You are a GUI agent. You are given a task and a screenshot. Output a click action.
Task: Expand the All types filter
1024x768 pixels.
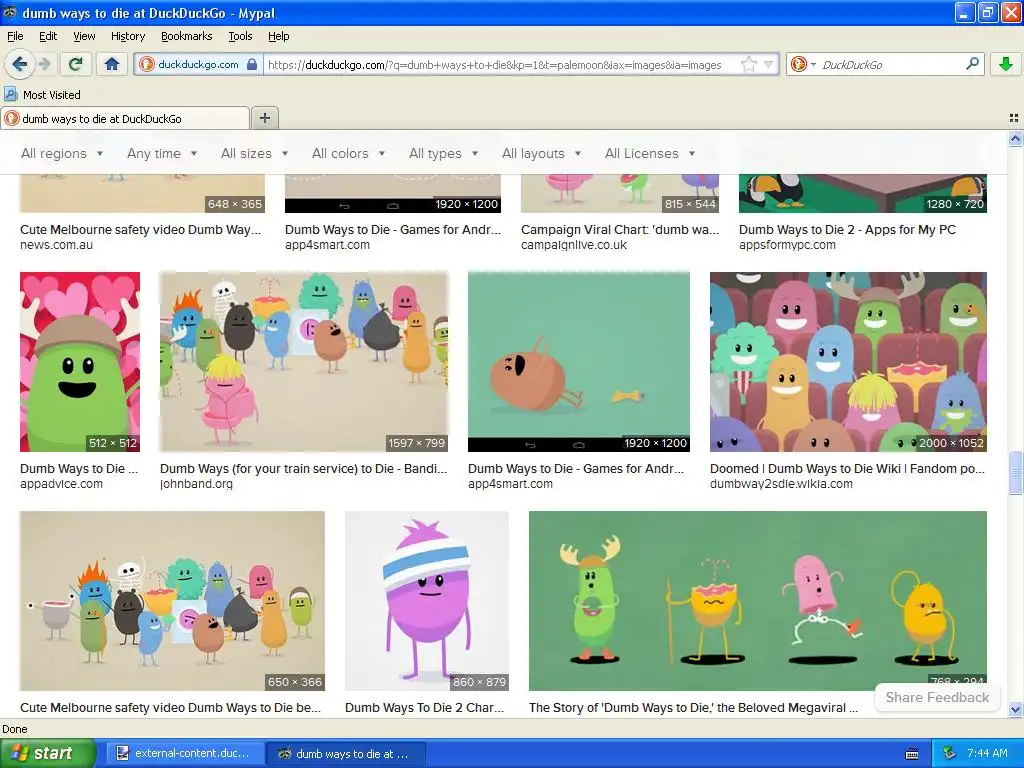443,153
